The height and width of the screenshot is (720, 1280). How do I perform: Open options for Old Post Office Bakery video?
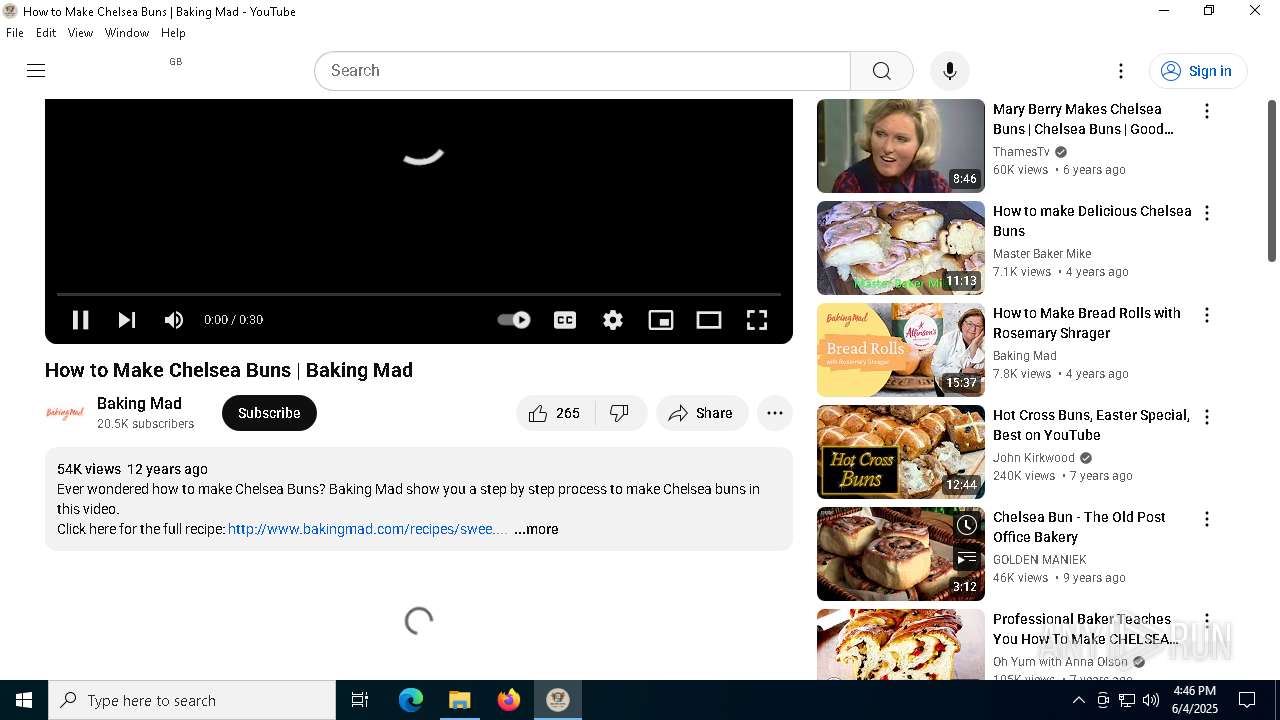(x=1207, y=519)
